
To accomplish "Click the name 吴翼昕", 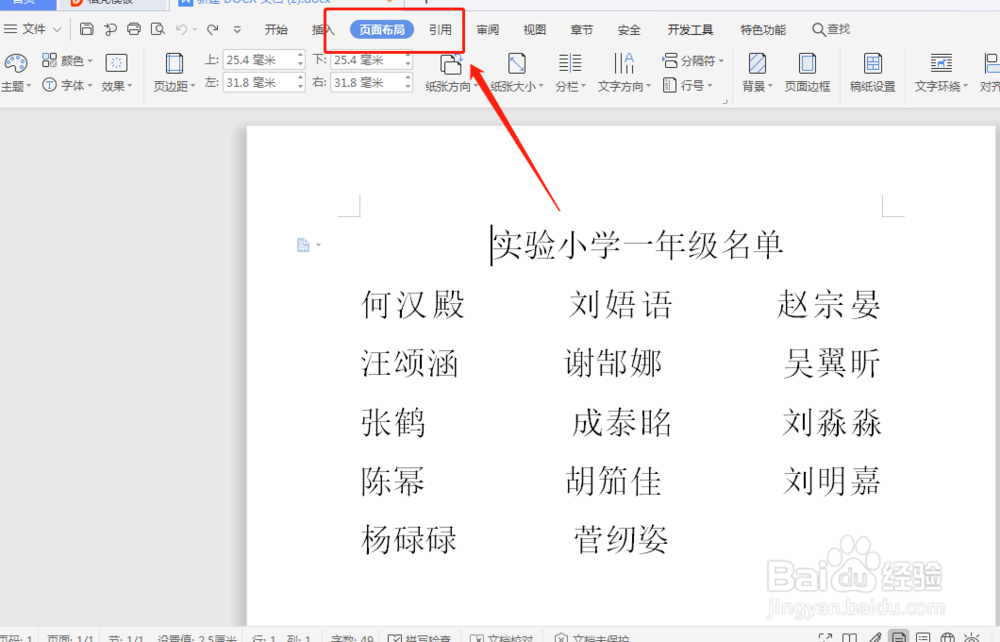I will click(x=832, y=363).
